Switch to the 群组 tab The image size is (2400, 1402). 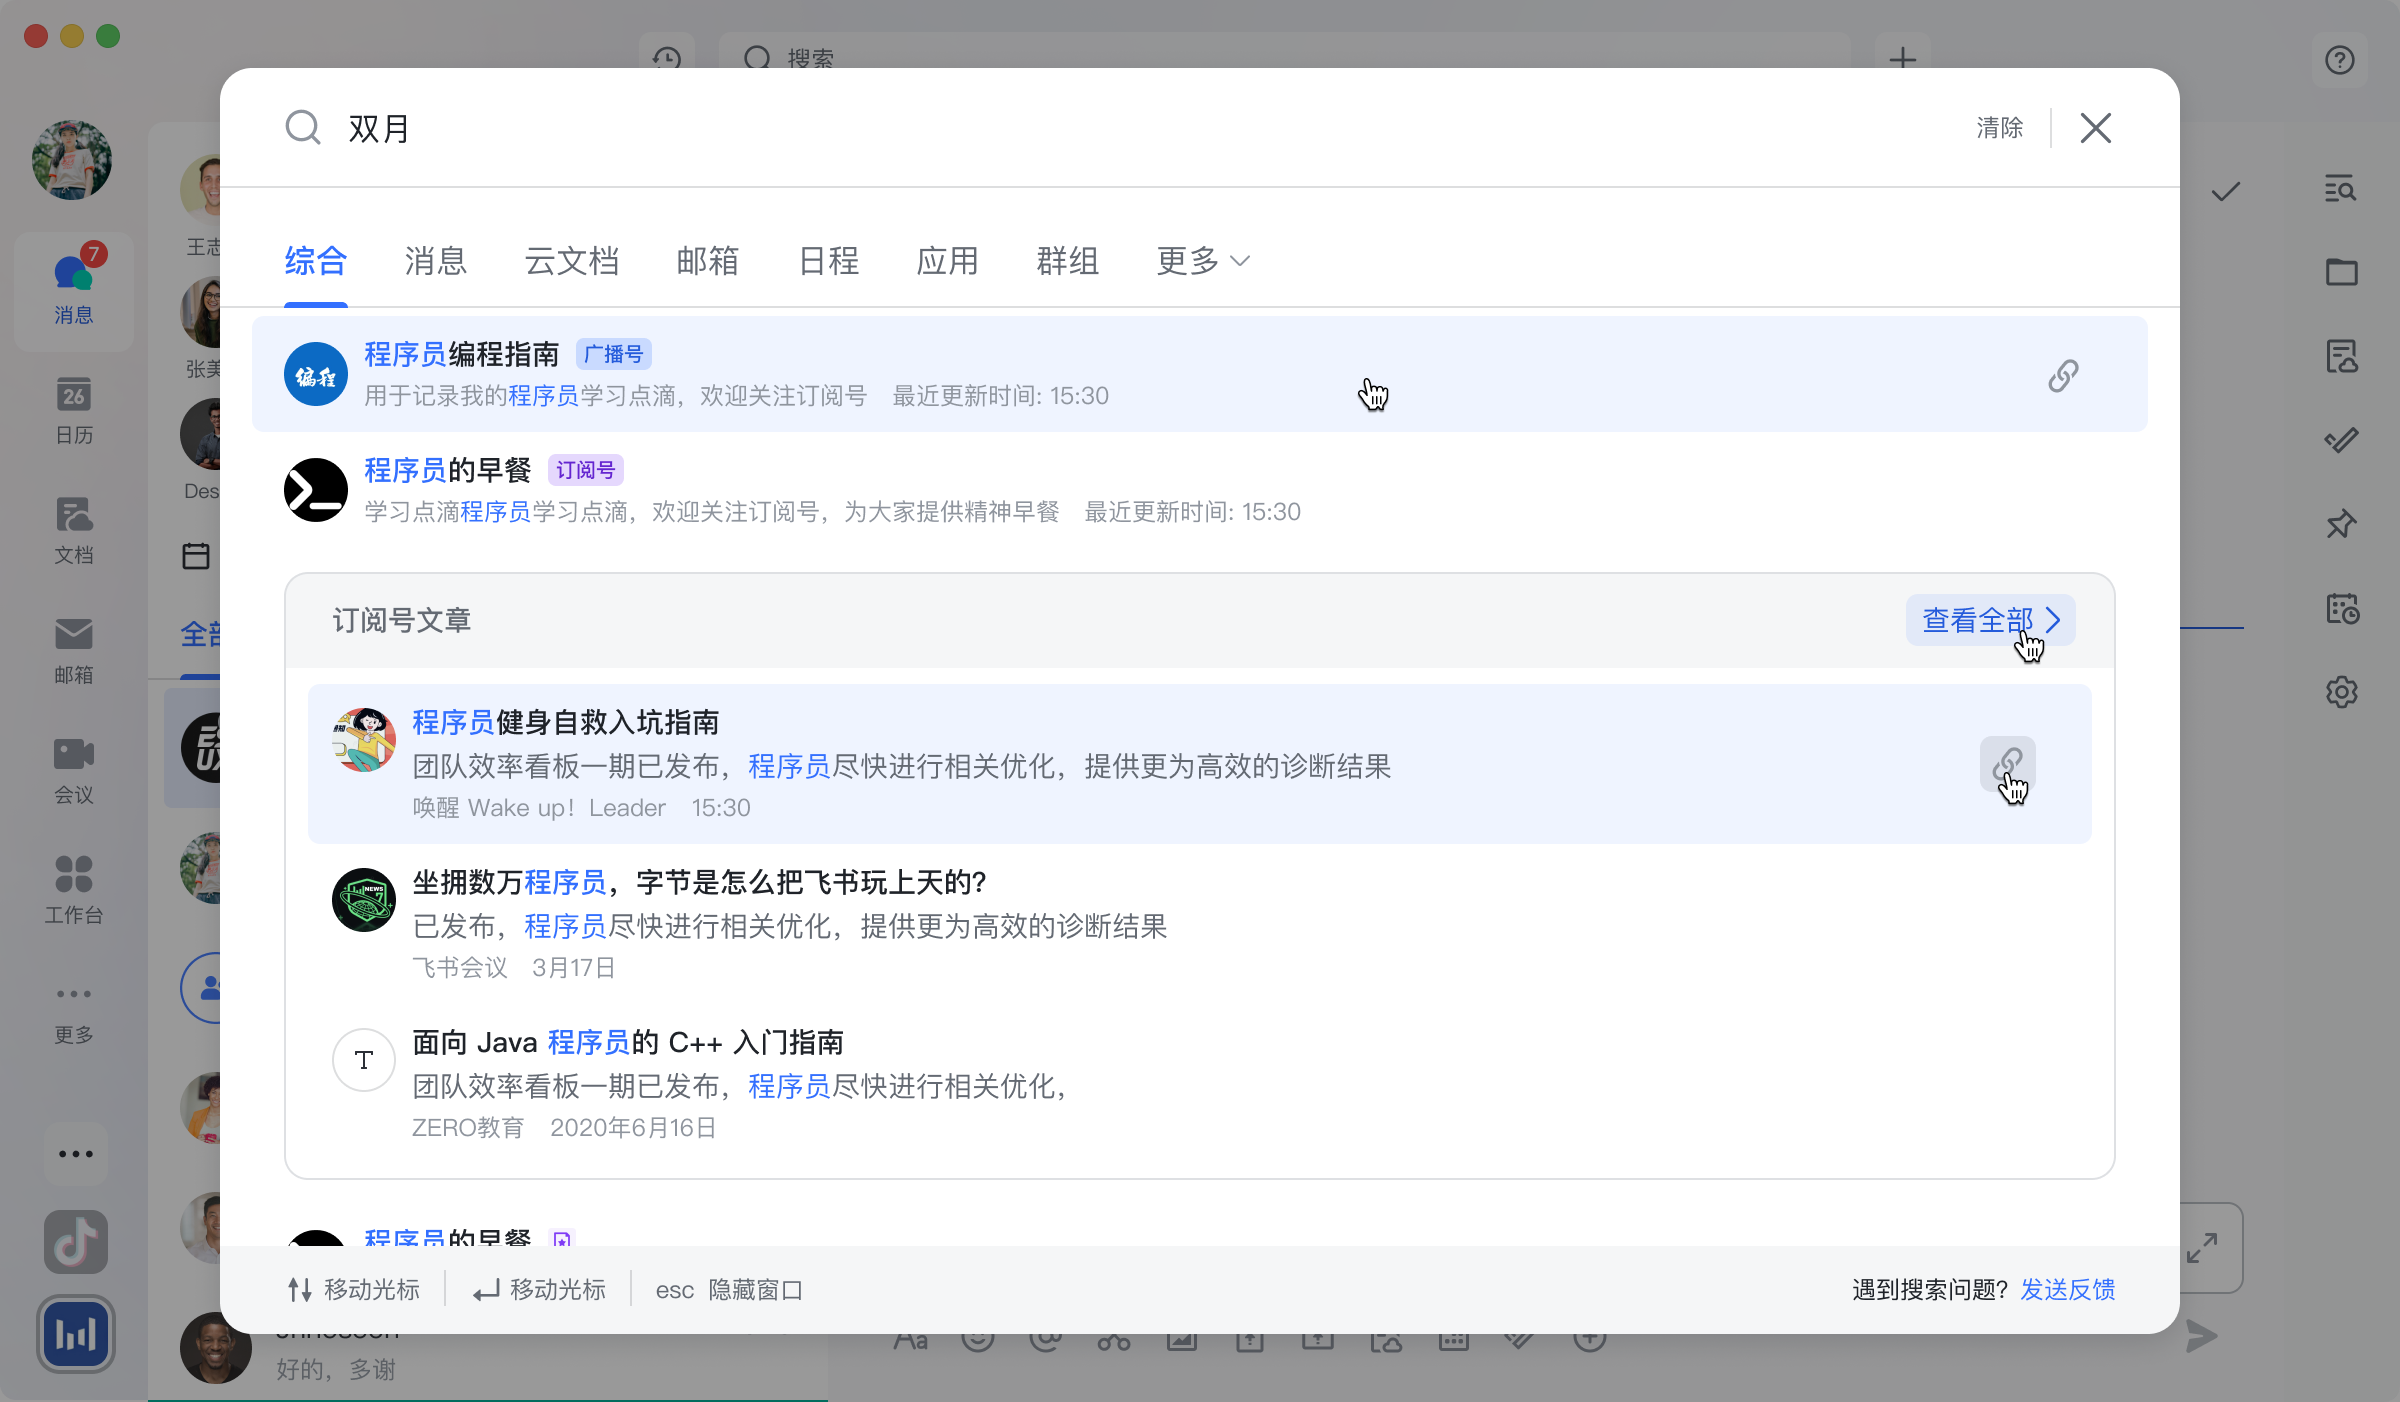click(x=1068, y=261)
